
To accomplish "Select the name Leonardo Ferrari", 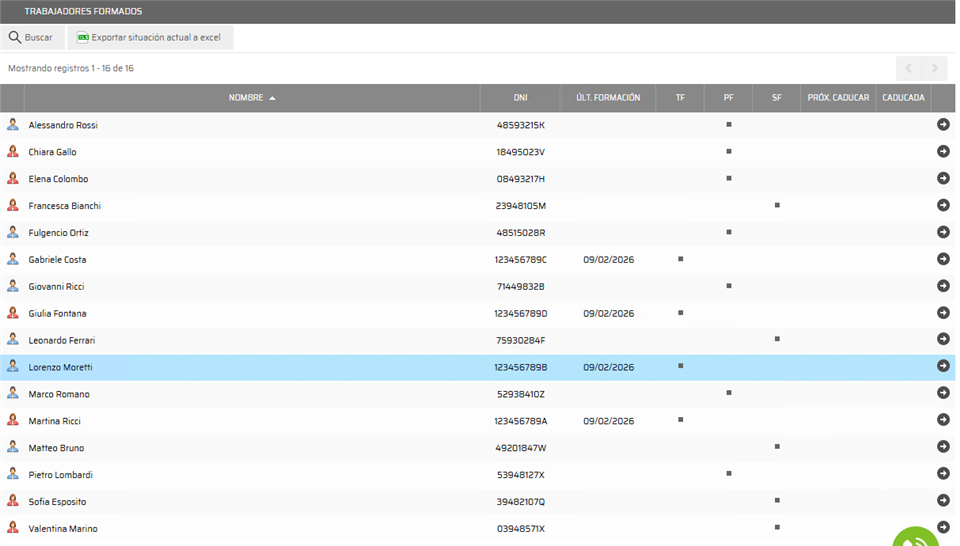I will point(62,340).
